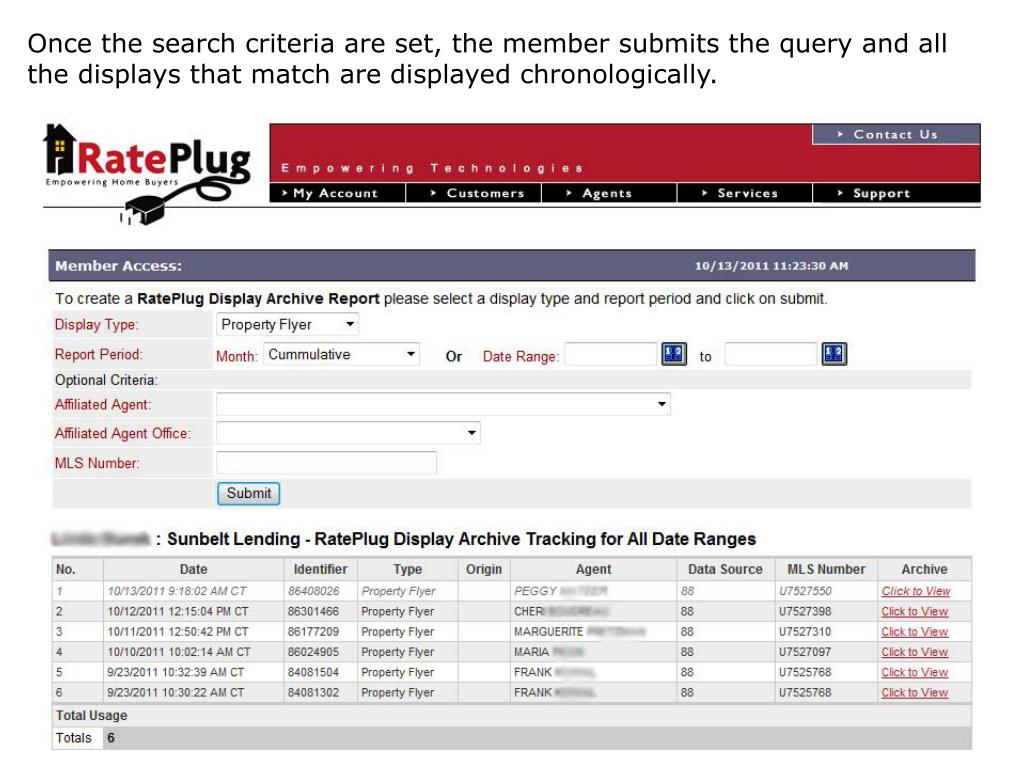Open the Display Type dropdown
The width and height of the screenshot is (1024, 768).
point(287,325)
